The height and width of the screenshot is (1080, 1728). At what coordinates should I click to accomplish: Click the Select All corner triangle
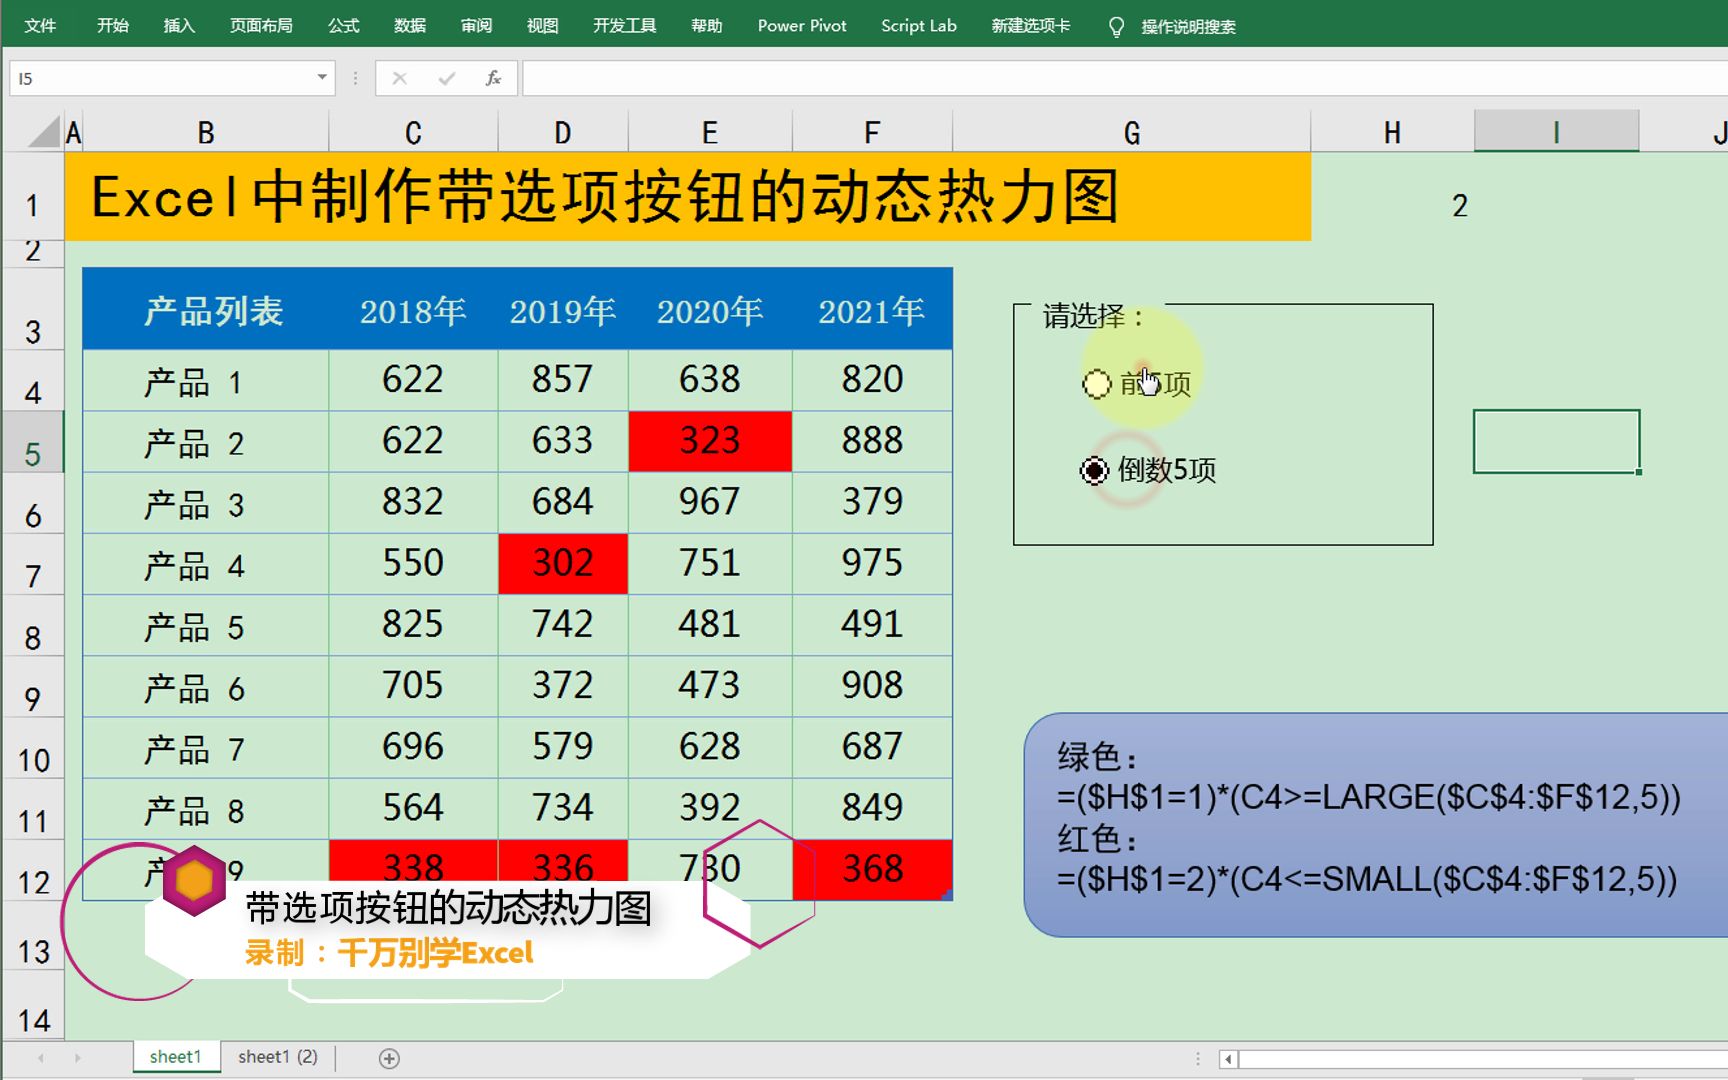(43, 132)
